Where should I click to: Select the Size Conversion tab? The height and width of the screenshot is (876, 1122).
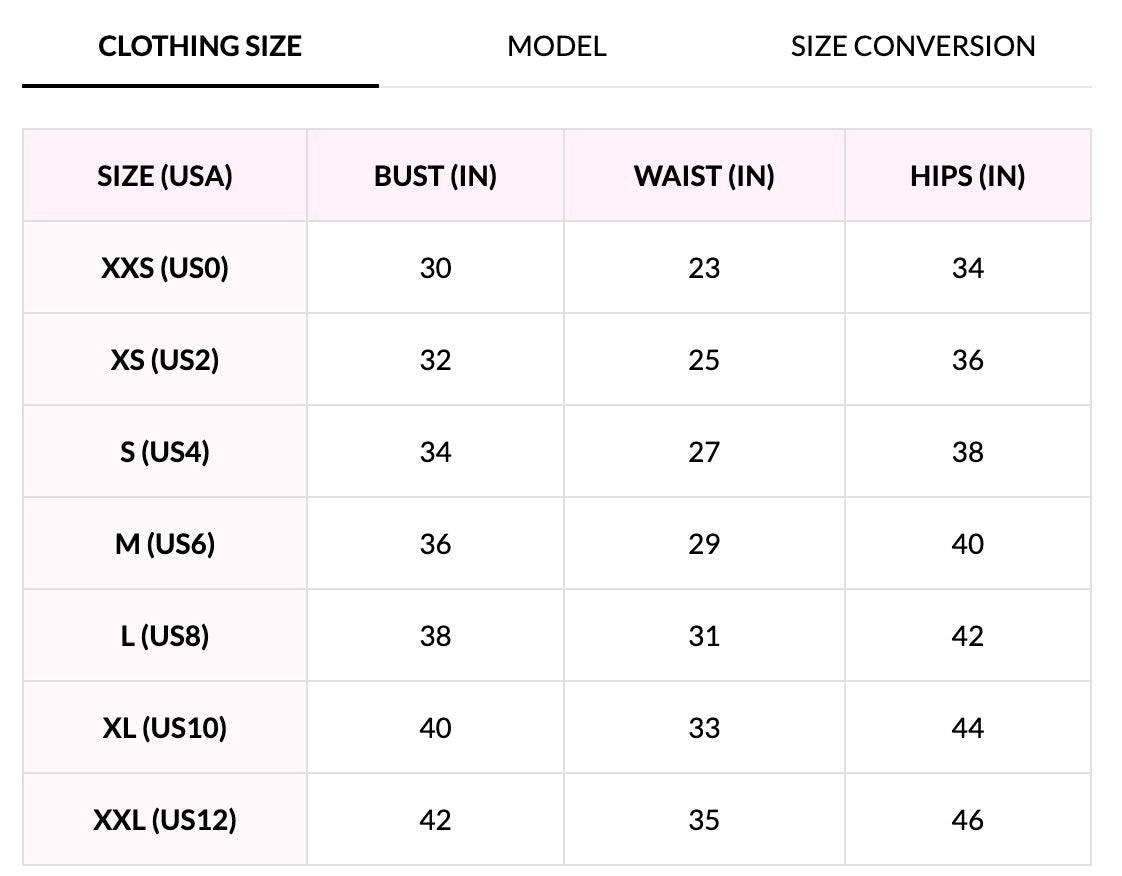point(913,46)
